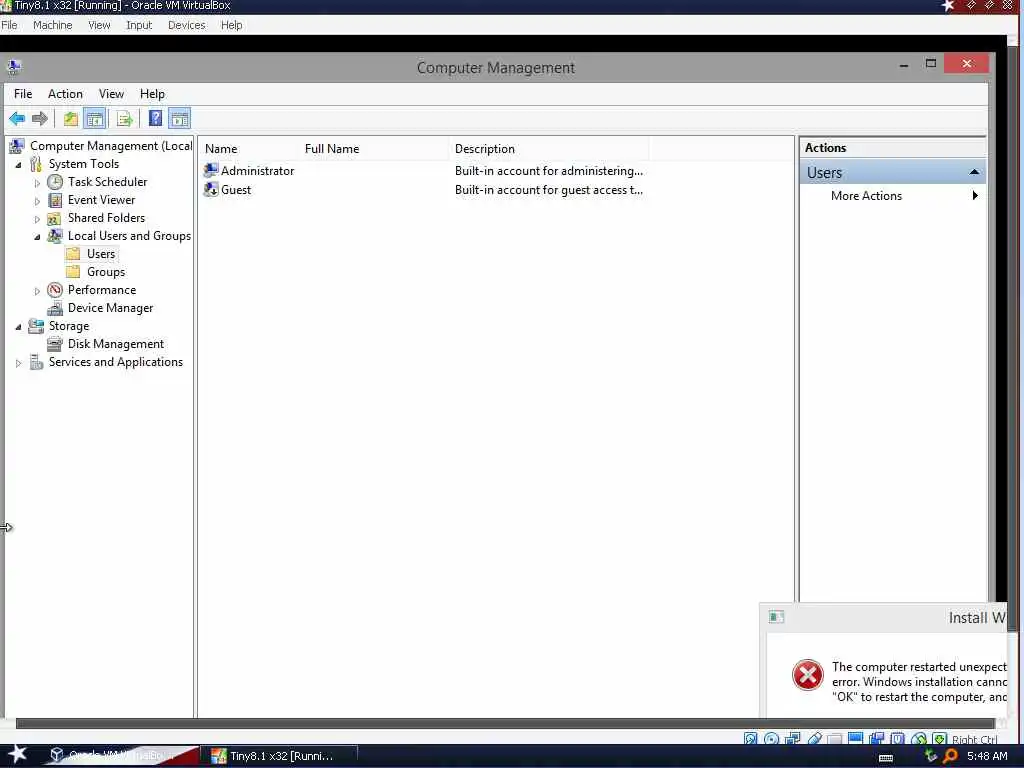Expand the Performance node
The height and width of the screenshot is (768, 1024).
(37, 291)
